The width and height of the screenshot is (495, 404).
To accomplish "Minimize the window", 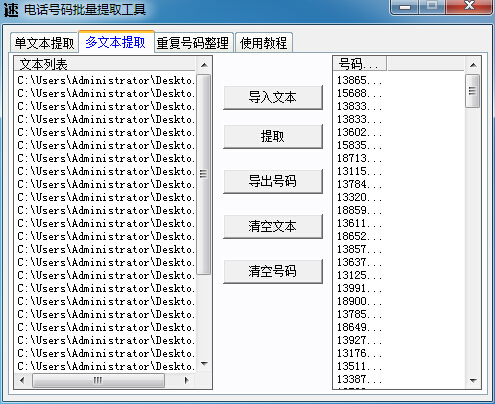I will [405, 7].
